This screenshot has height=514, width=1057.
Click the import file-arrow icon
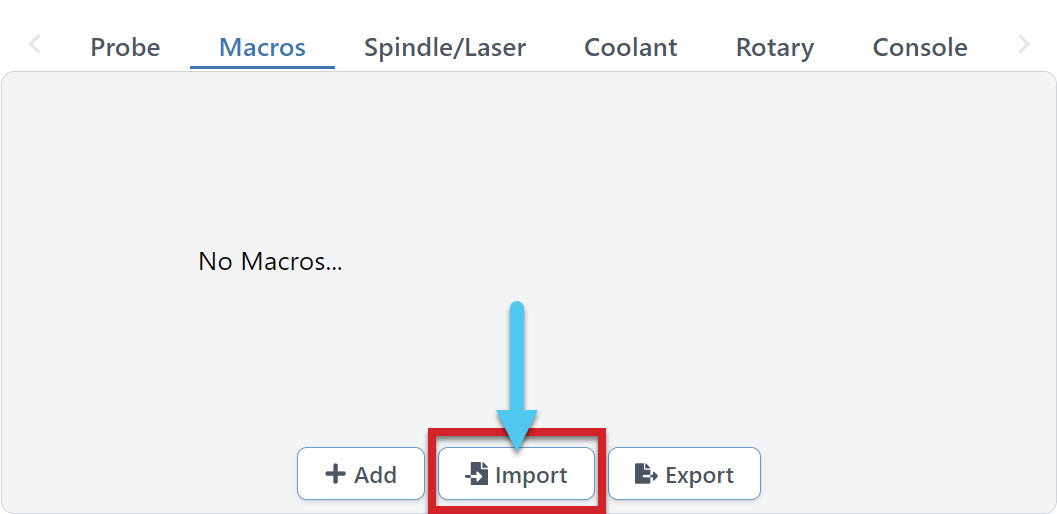click(477, 475)
